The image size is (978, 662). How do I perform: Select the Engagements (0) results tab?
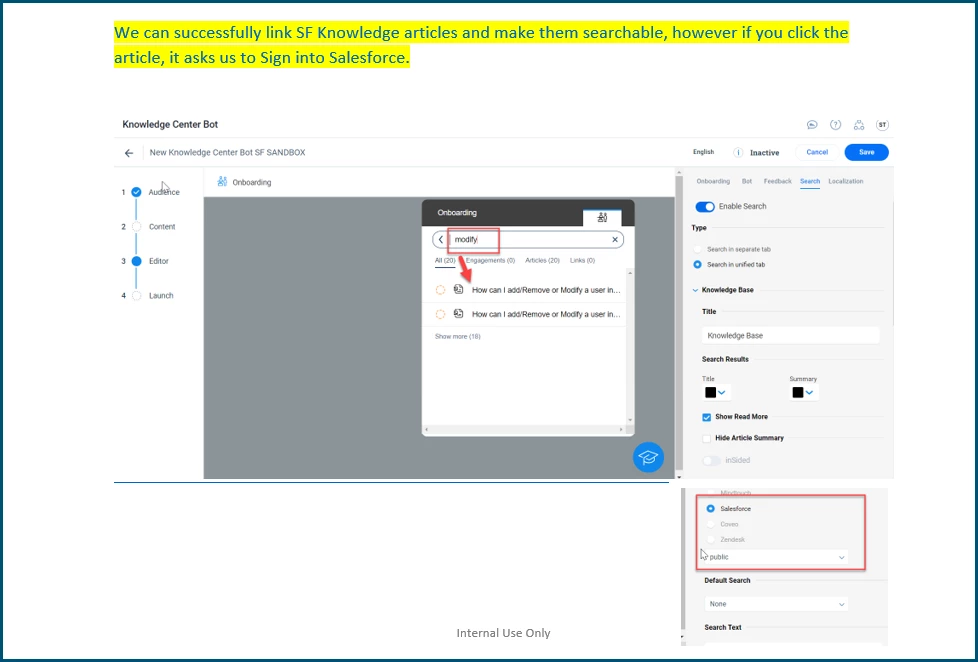click(490, 260)
